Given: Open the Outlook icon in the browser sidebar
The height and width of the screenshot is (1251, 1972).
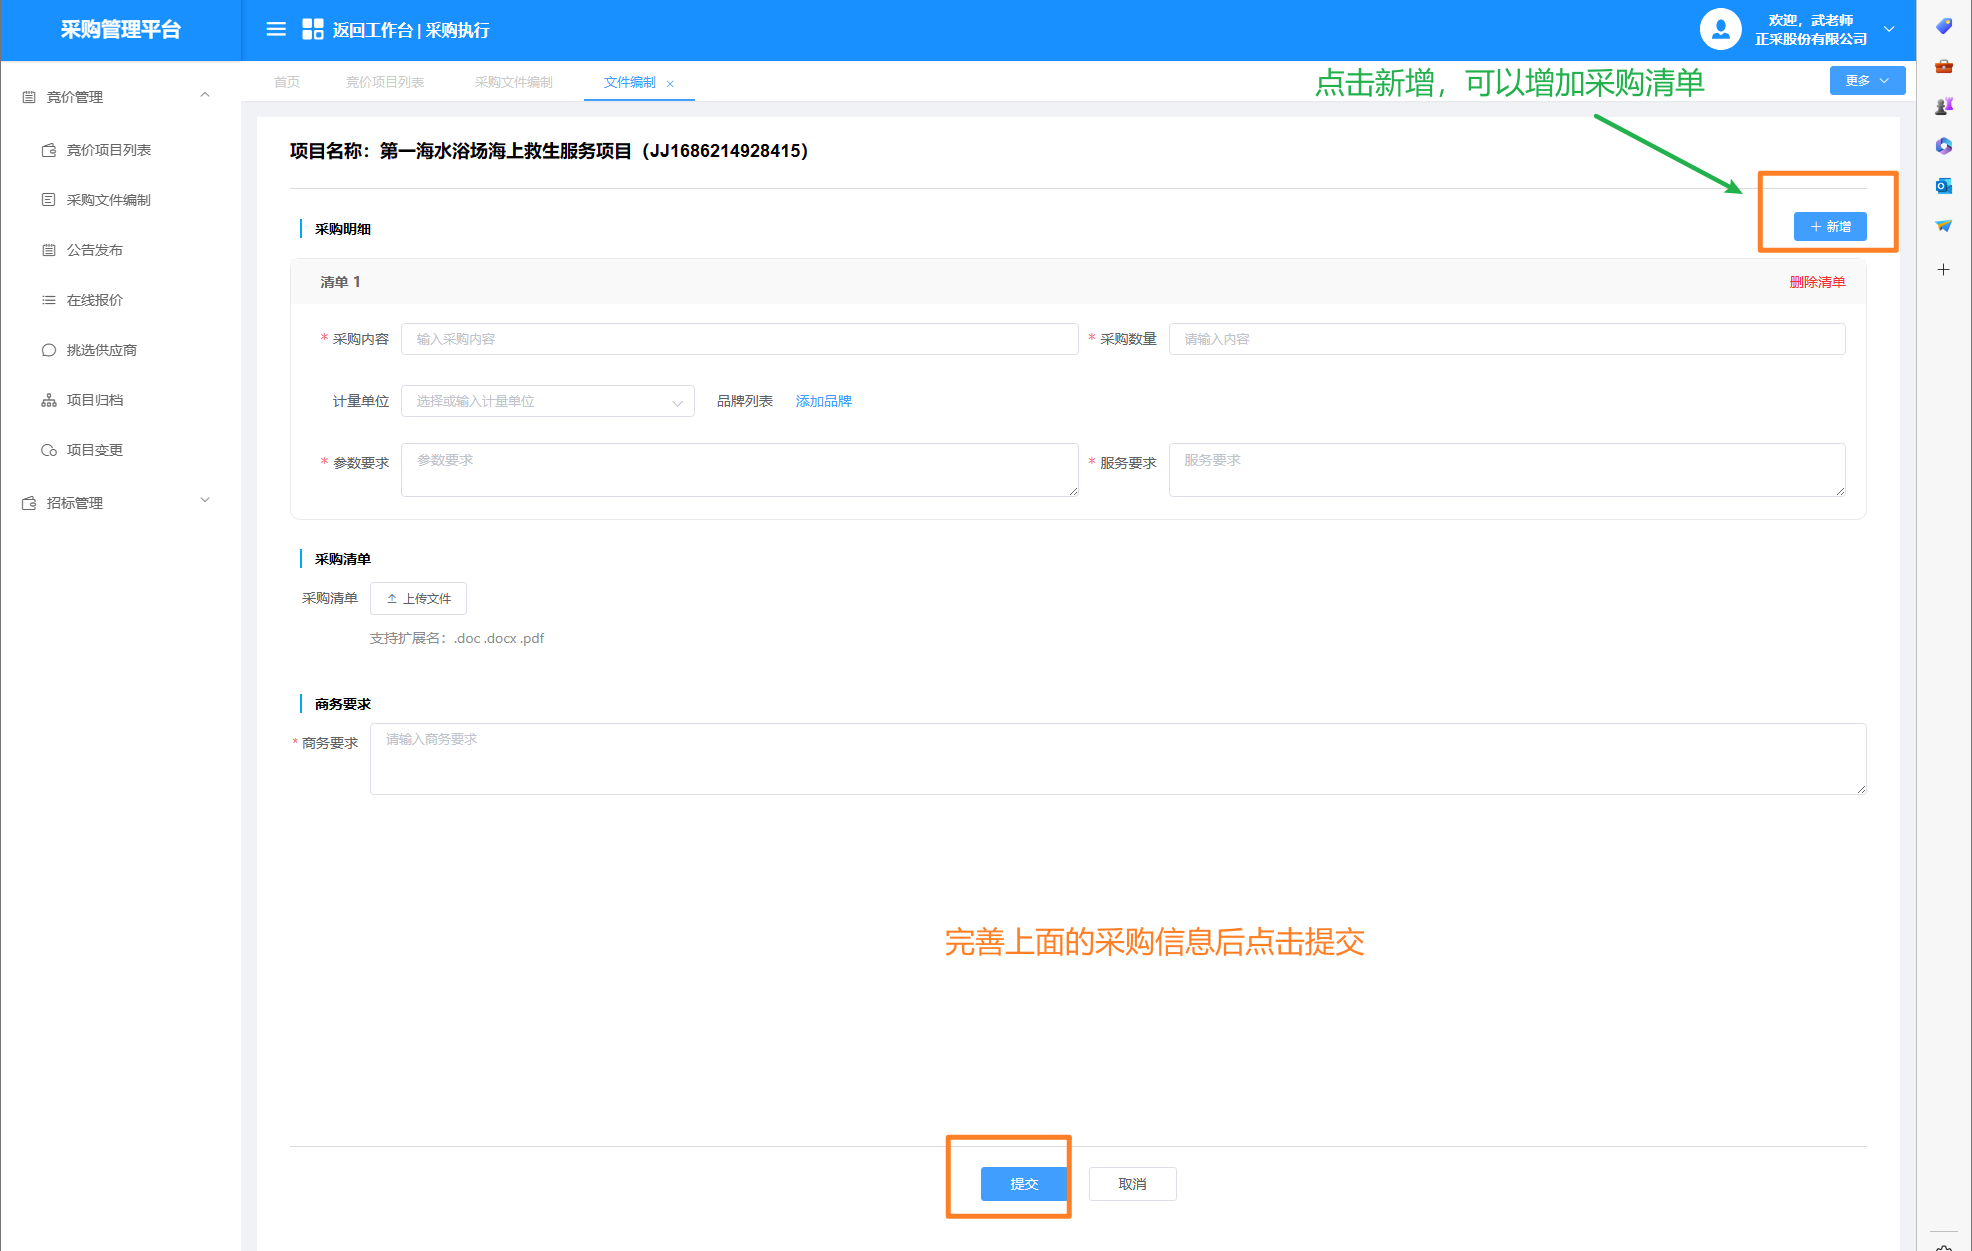Looking at the screenshot, I should point(1943,186).
